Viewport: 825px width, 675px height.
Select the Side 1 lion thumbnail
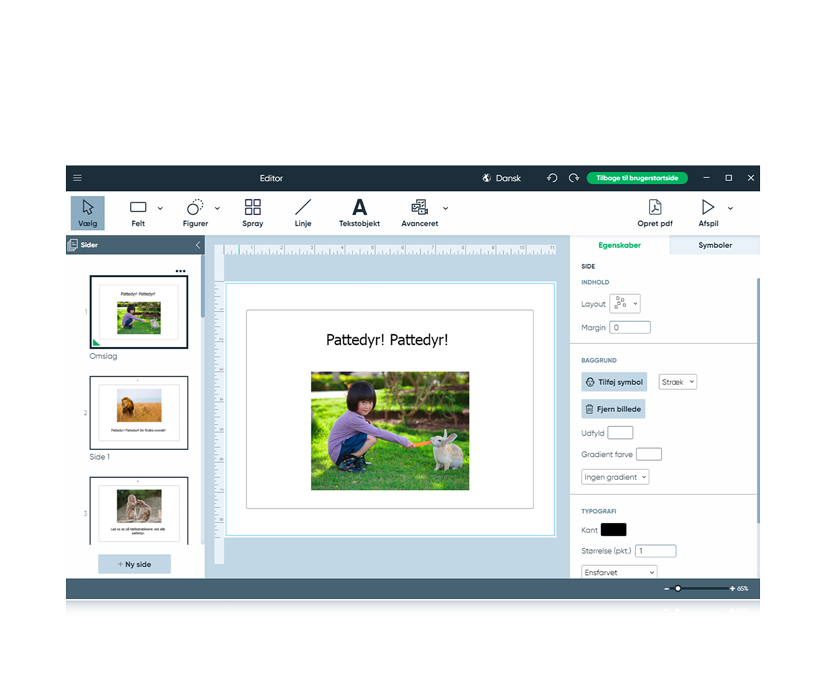coord(139,412)
